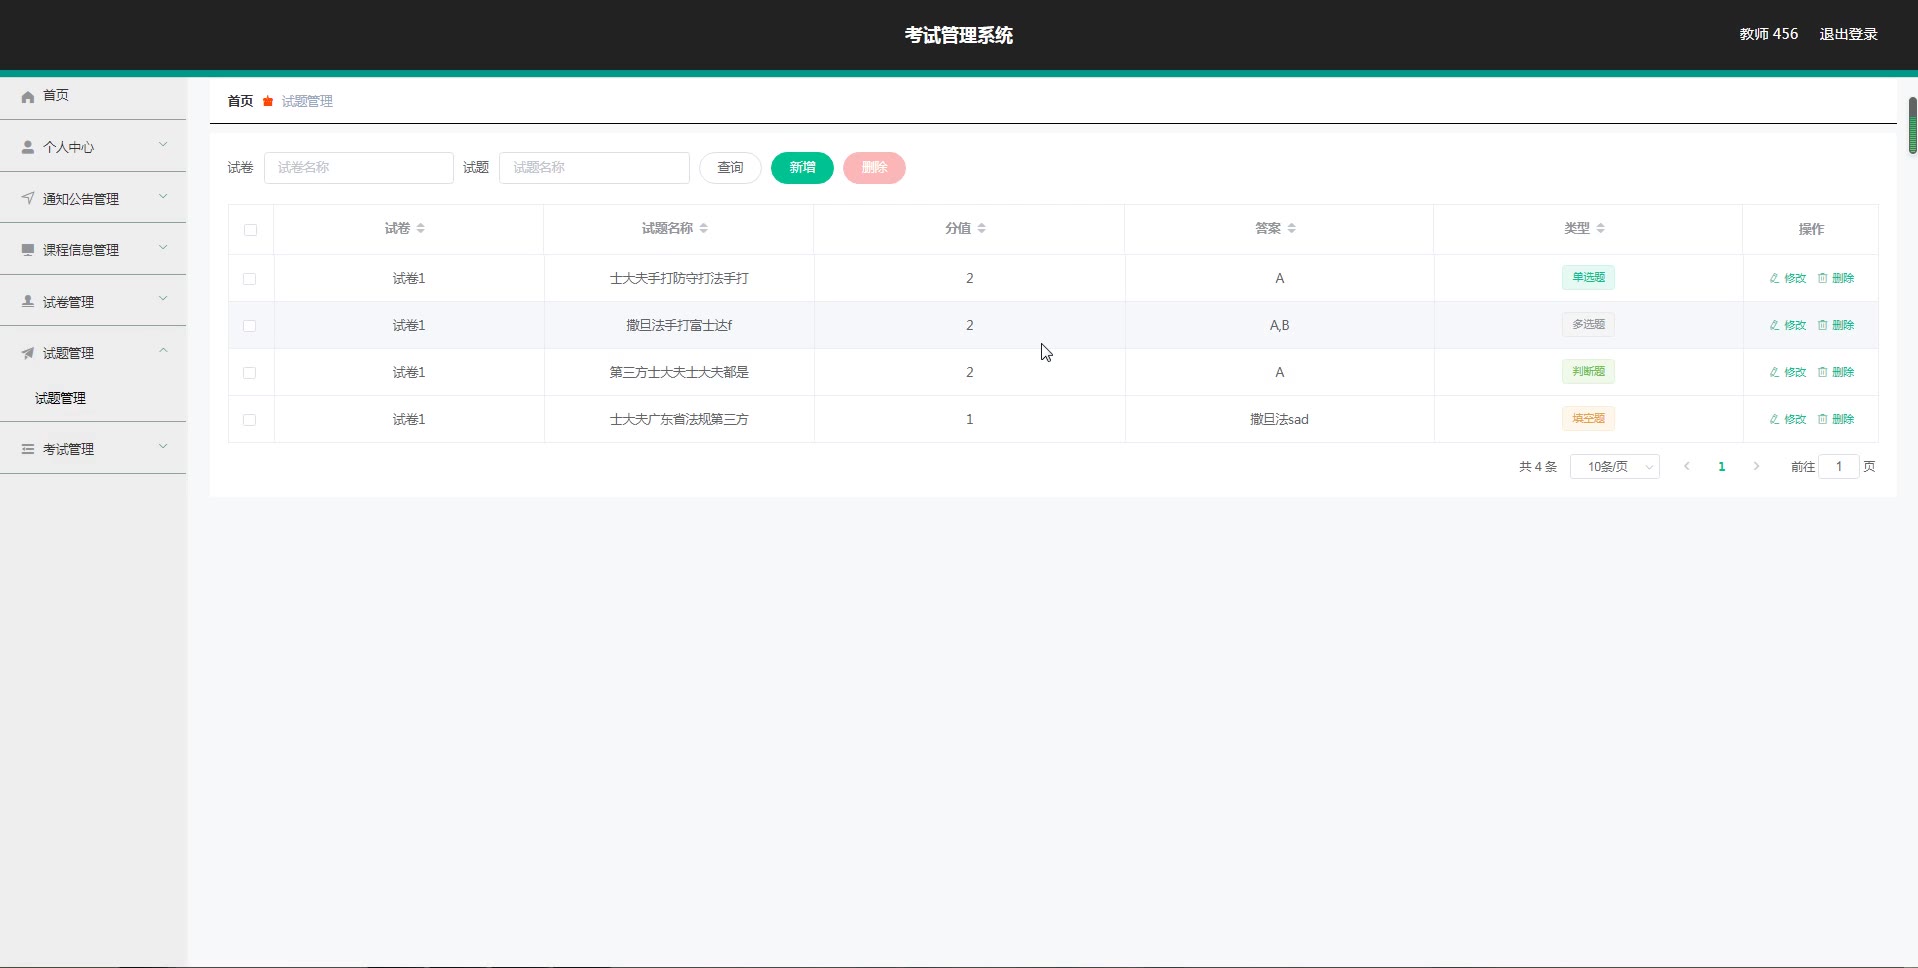Click the 填空题 type tag

(x=1588, y=419)
